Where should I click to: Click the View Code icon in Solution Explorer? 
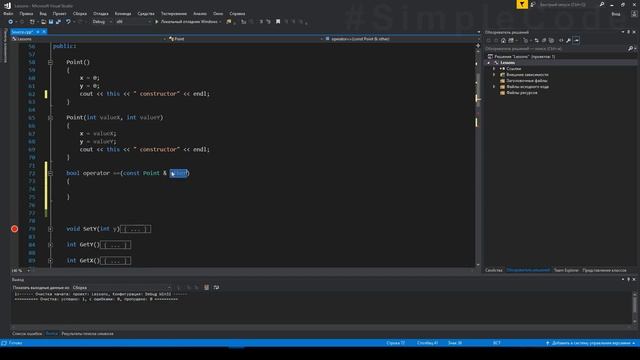point(561,40)
